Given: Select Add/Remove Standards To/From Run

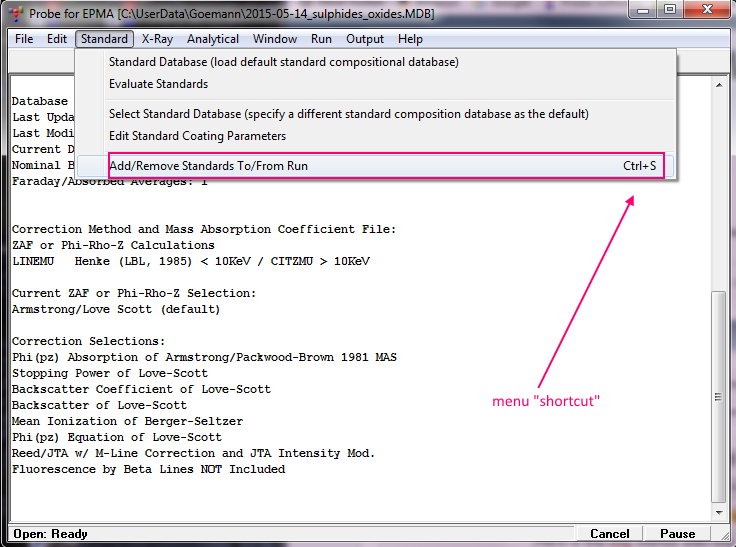Looking at the screenshot, I should click(x=208, y=165).
